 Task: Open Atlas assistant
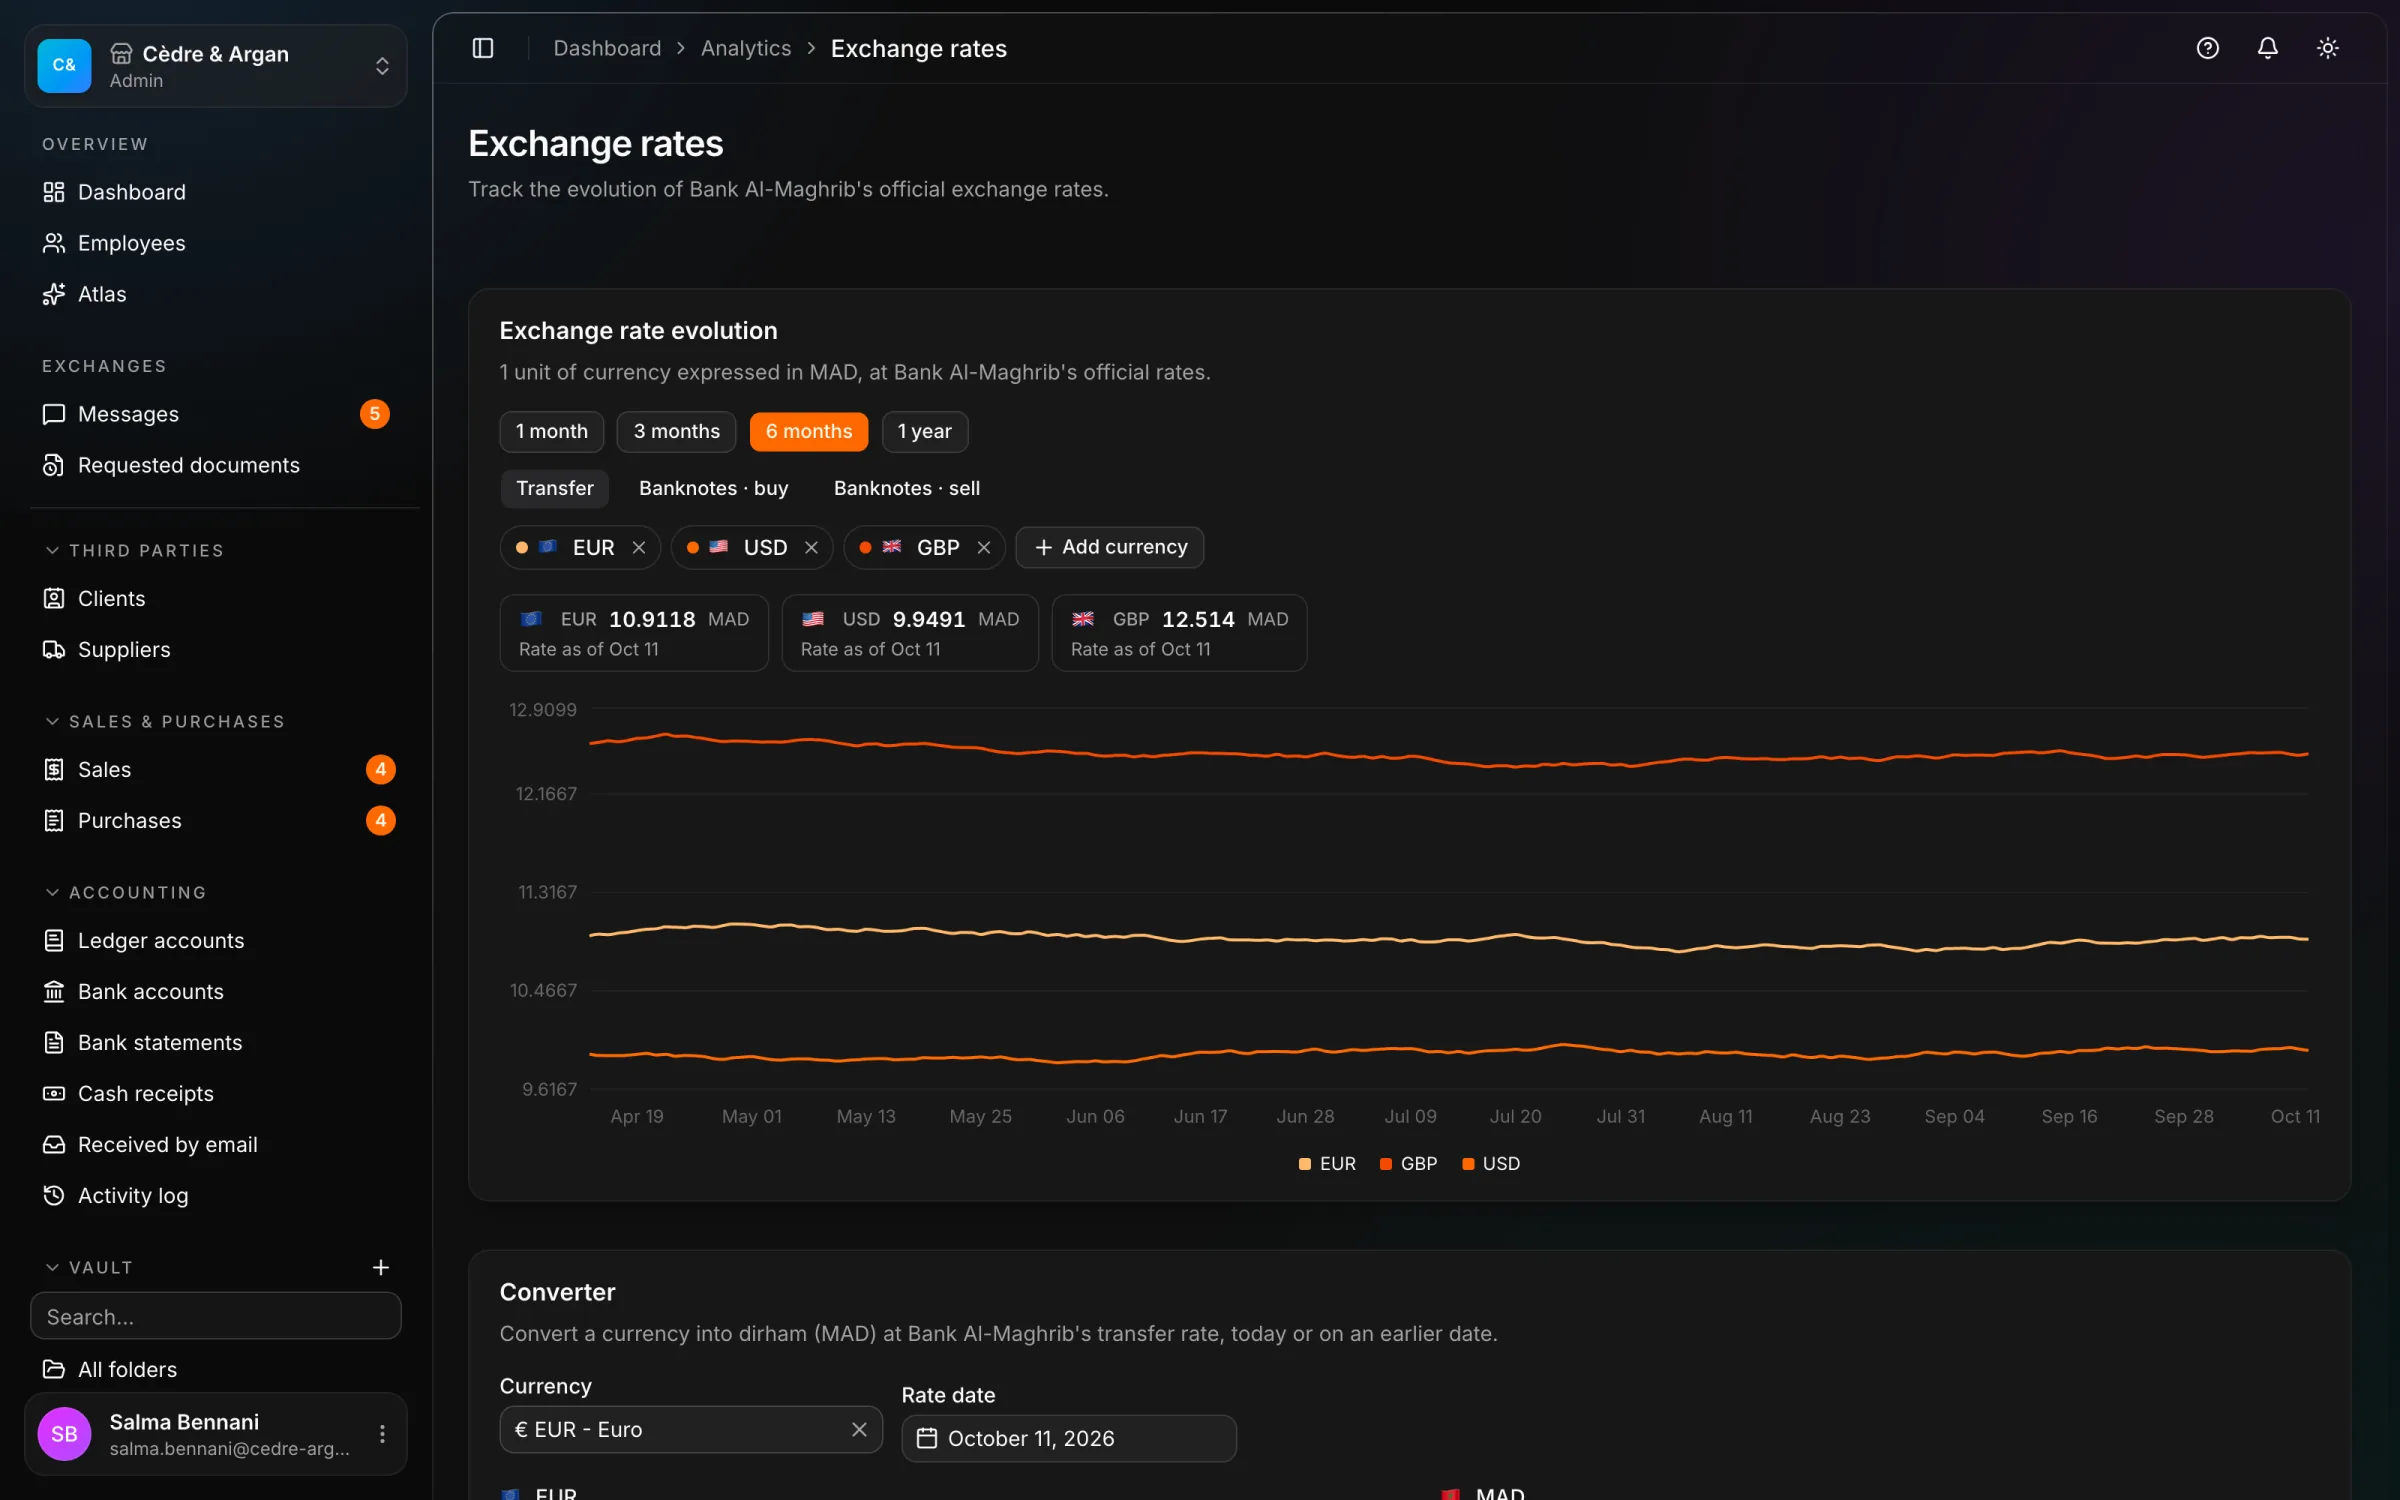pyautogui.click(x=215, y=294)
